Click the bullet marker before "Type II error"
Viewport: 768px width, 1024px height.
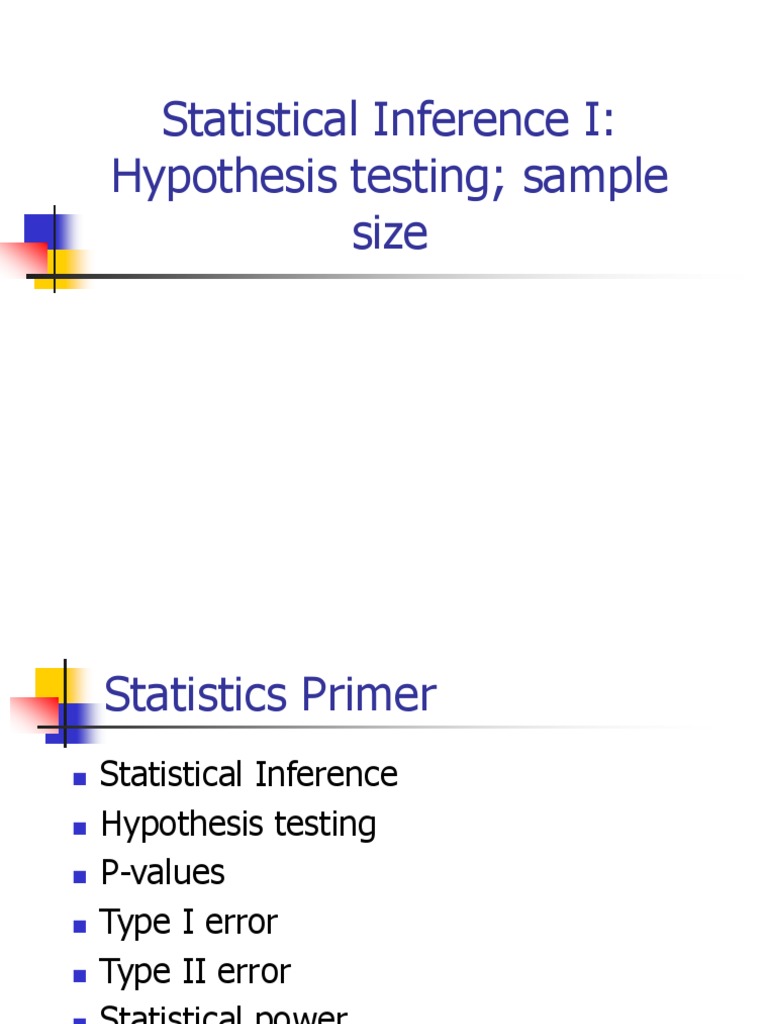(80, 976)
